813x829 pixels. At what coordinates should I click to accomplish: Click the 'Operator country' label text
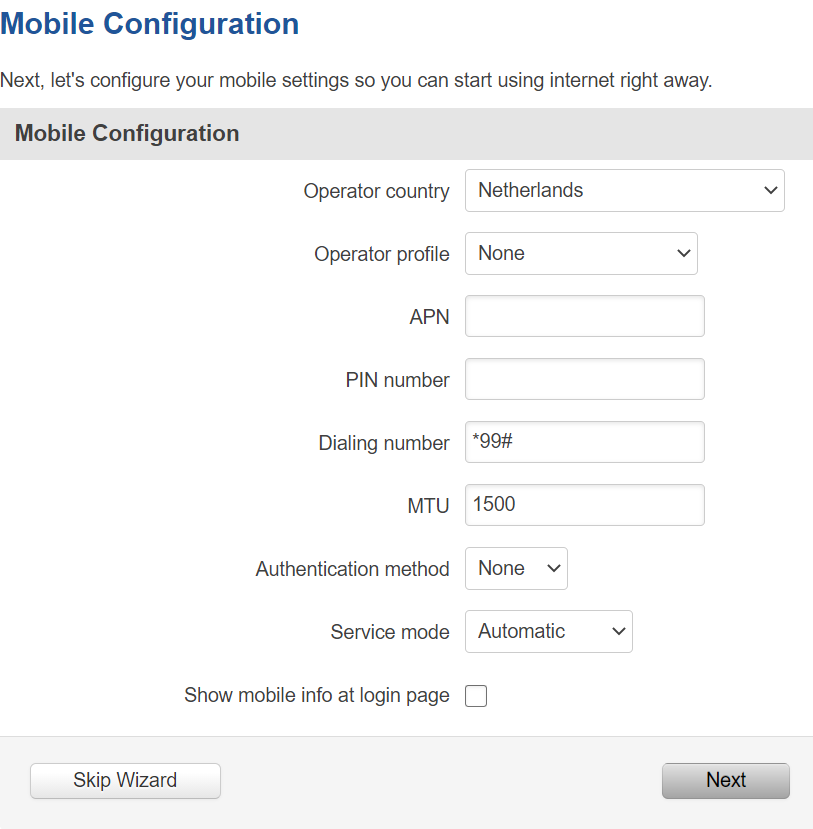[x=376, y=191]
